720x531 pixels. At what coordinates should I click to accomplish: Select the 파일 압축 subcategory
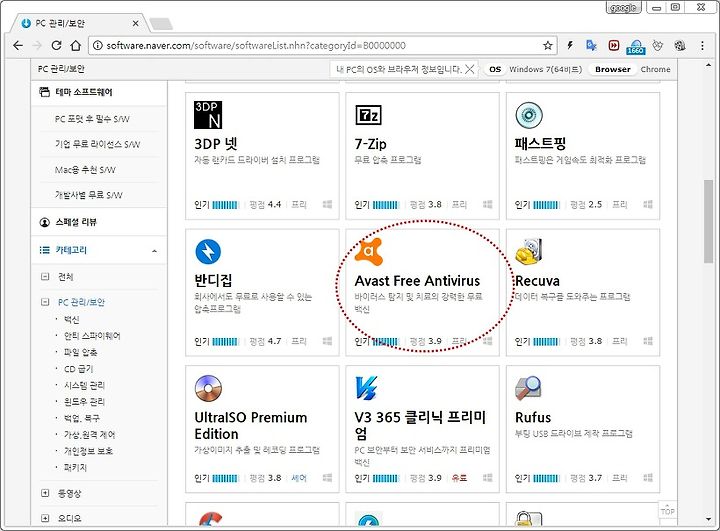pos(80,352)
